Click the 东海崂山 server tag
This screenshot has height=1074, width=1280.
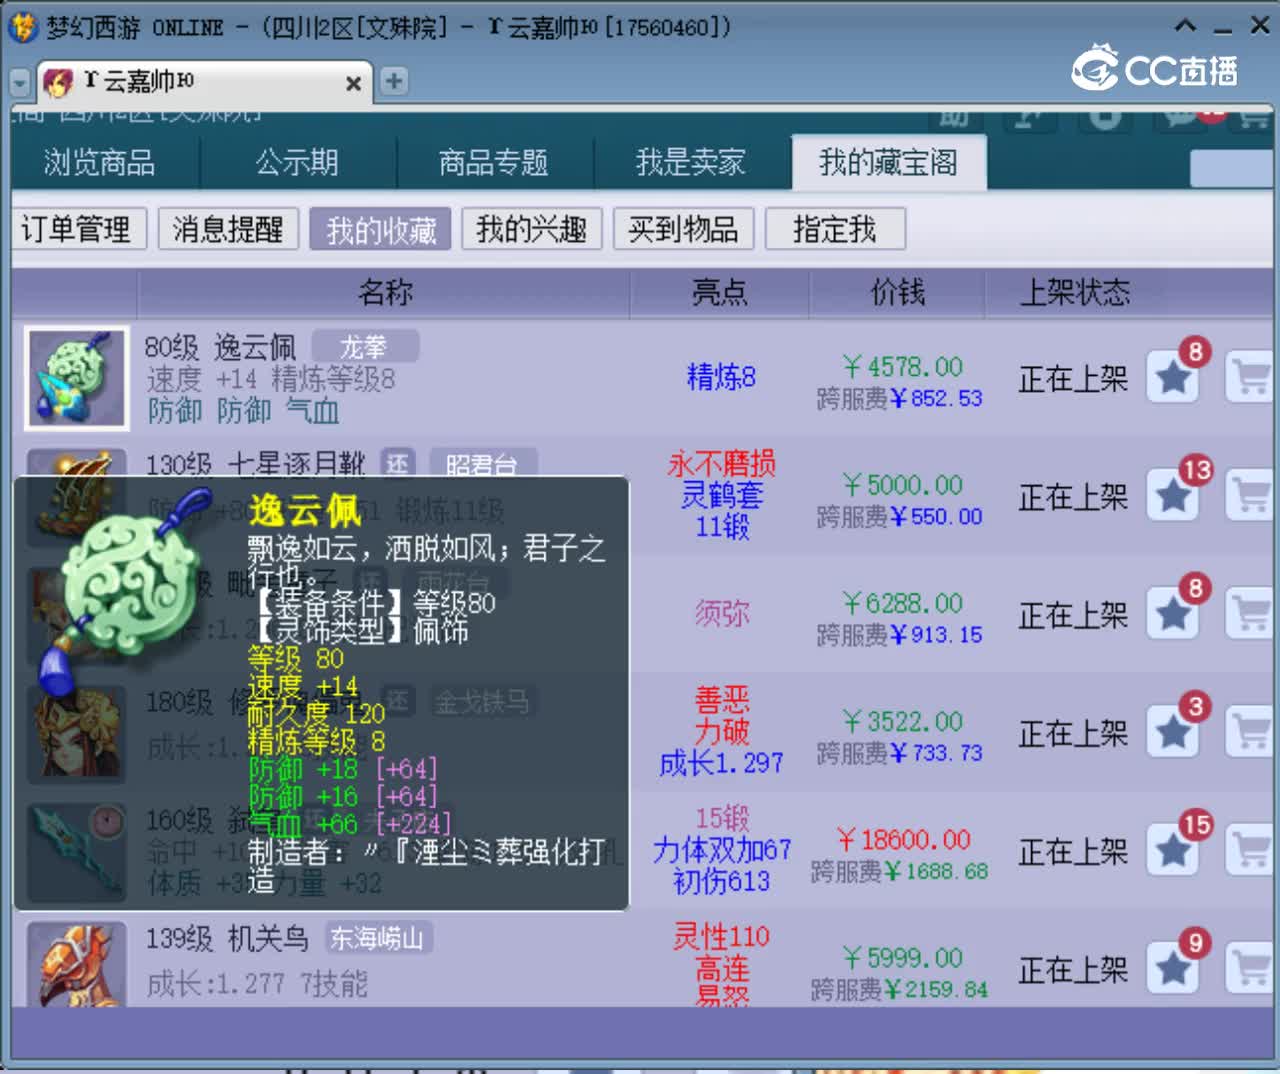(x=377, y=938)
